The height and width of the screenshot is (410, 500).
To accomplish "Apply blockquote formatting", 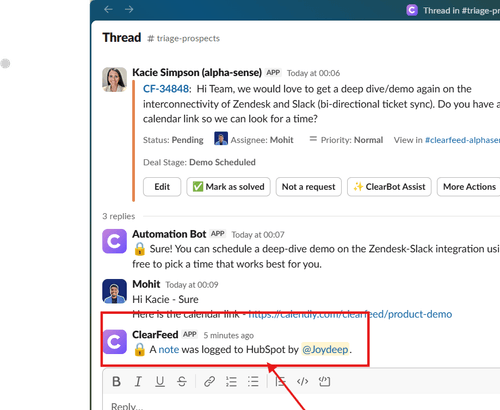I will 280,381.
